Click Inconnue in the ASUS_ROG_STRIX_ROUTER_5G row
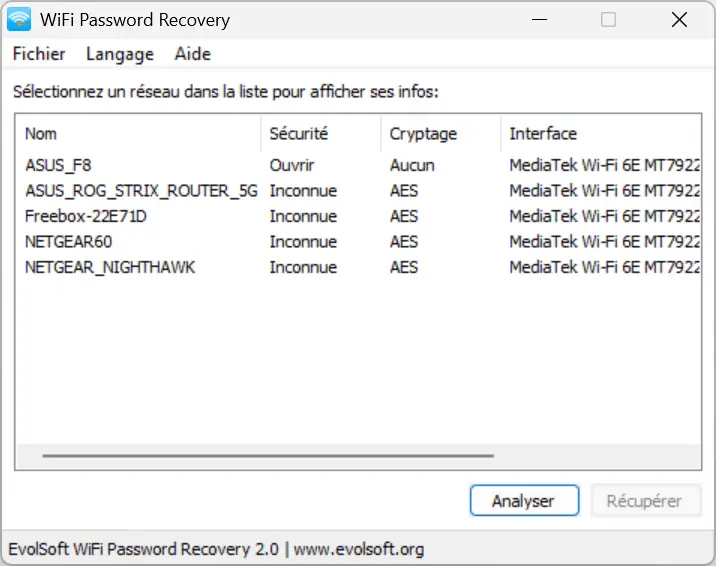716x566 pixels. [303, 191]
